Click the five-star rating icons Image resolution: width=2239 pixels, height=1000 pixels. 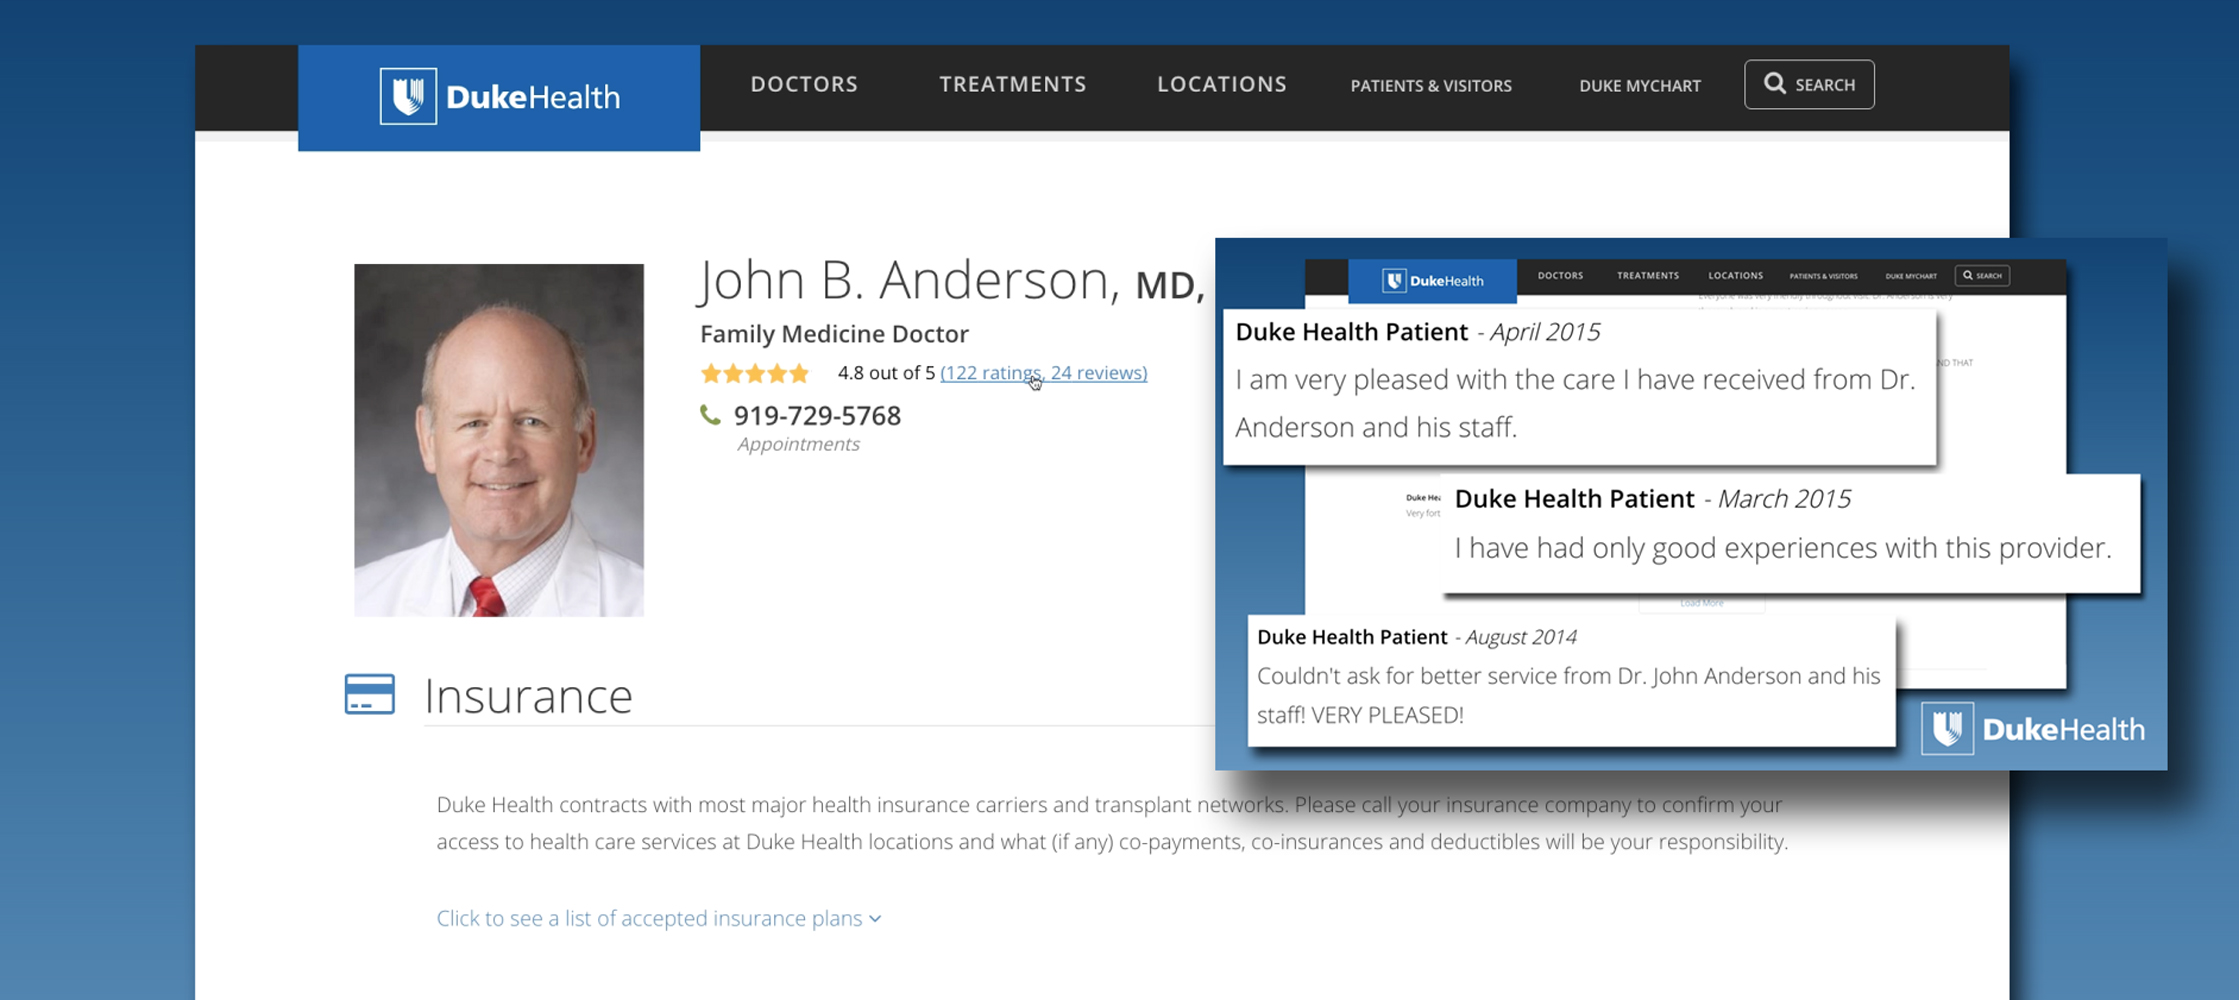tap(755, 374)
